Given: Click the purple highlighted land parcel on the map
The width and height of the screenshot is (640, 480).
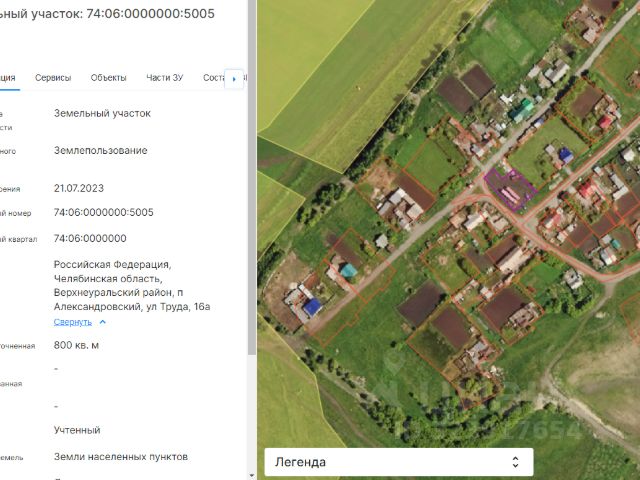Looking at the screenshot, I should [510, 189].
